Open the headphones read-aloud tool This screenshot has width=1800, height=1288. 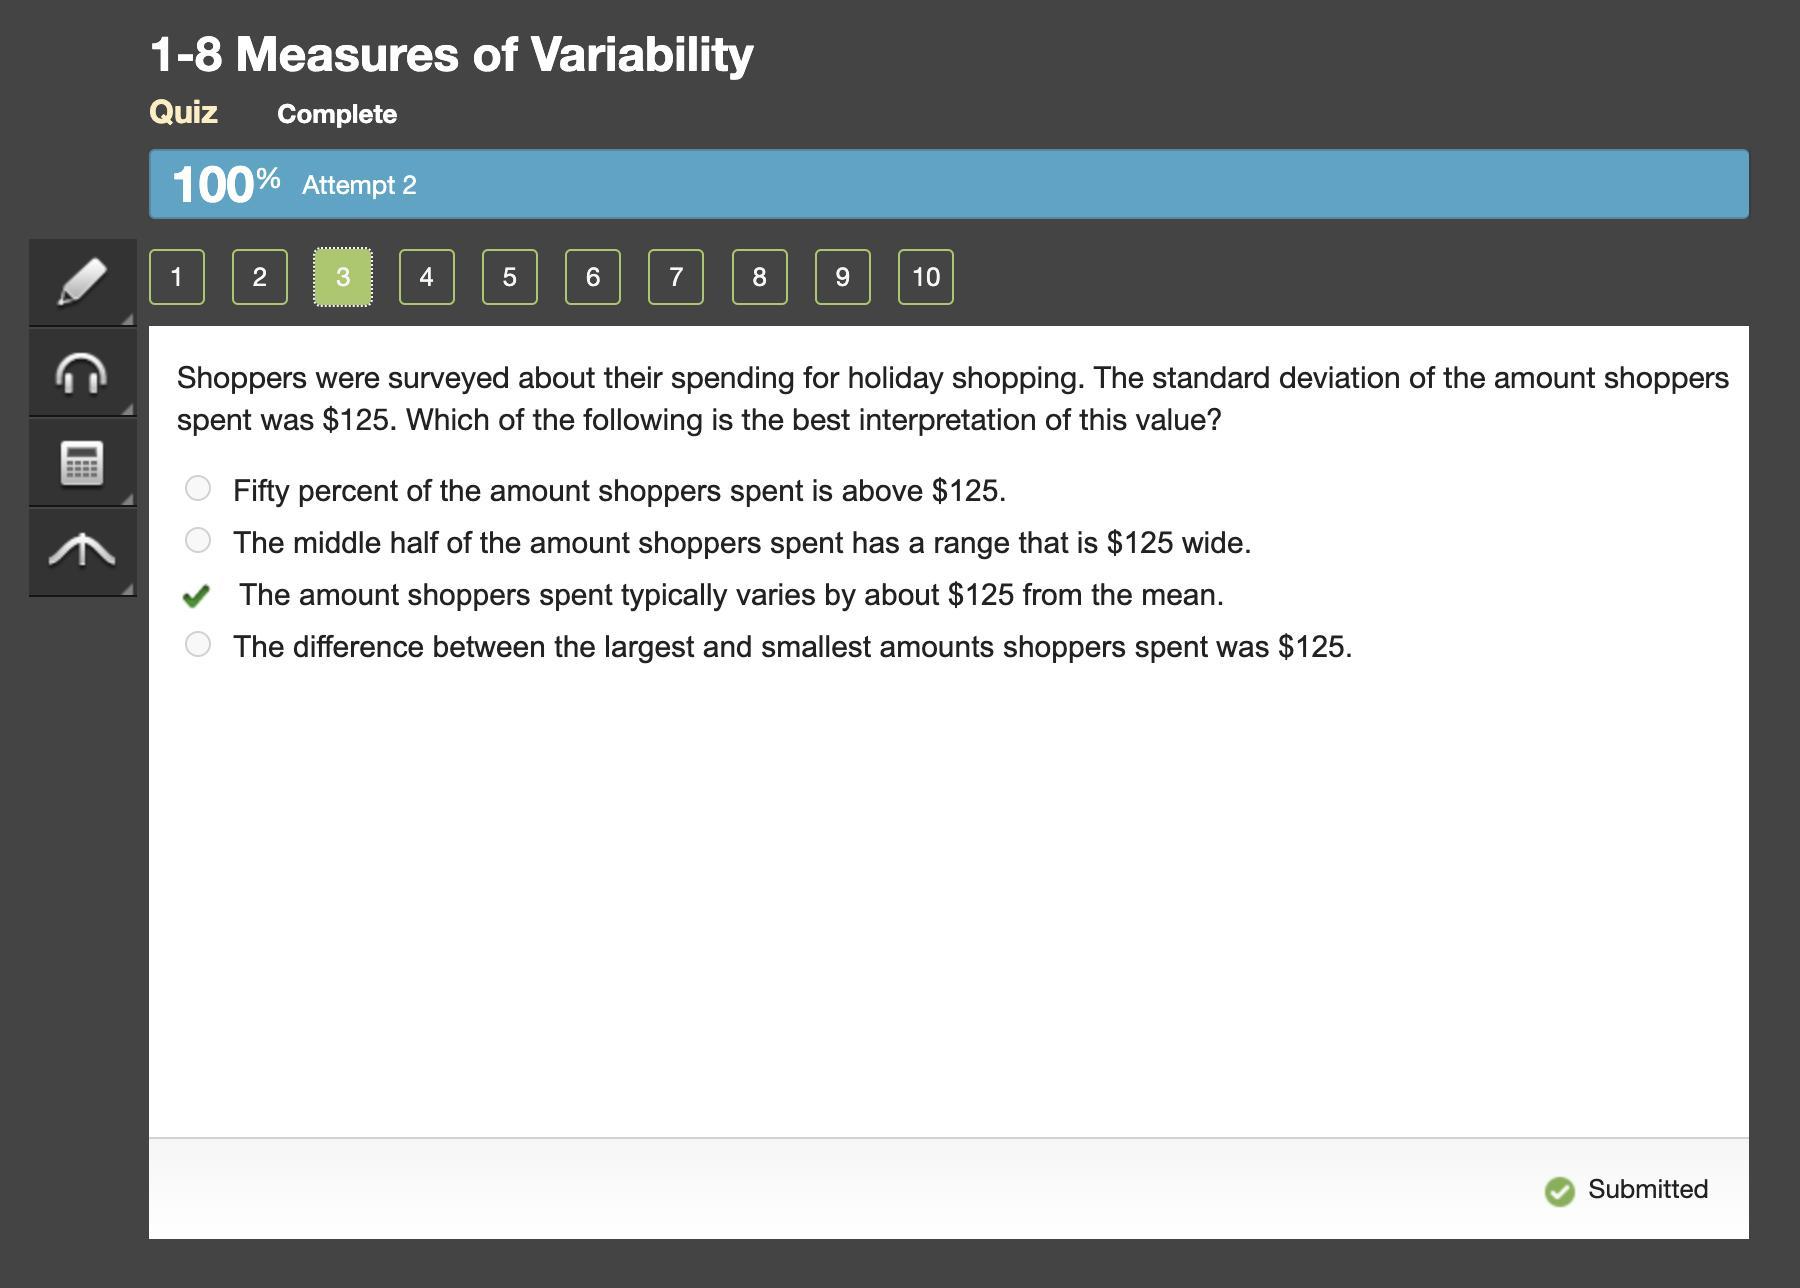[82, 374]
